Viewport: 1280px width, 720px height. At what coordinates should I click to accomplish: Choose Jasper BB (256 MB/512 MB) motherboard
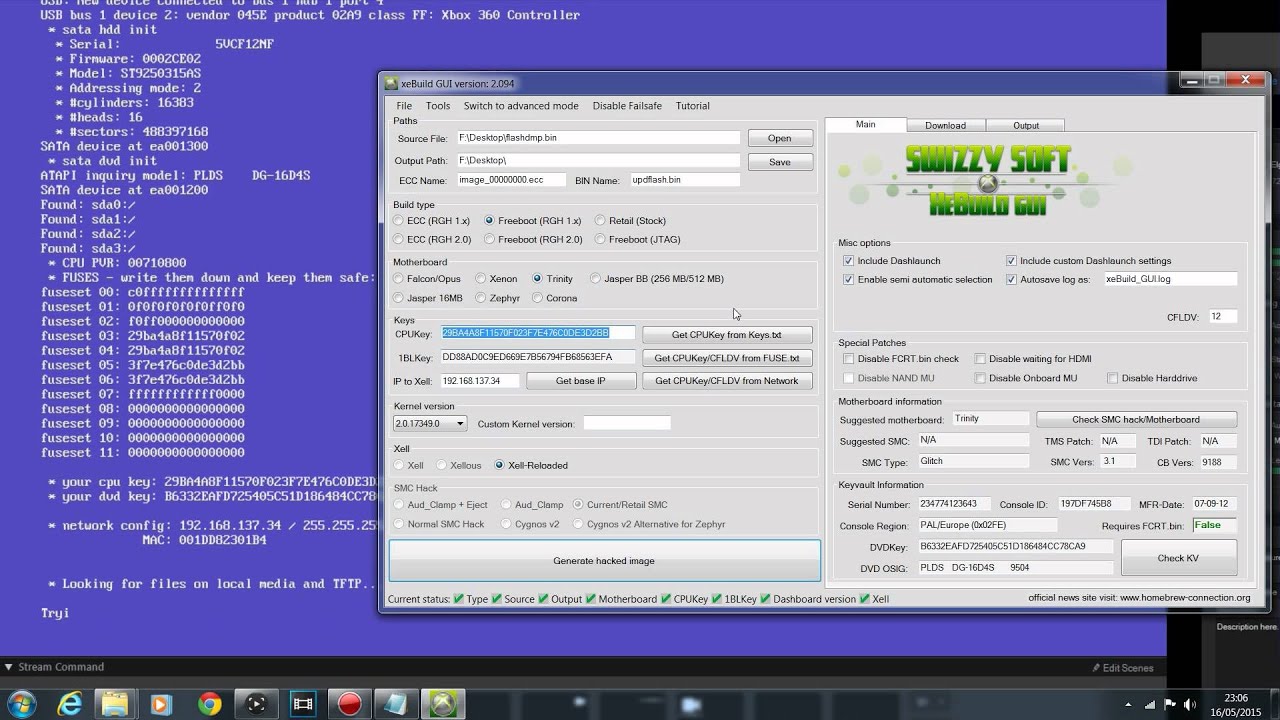(x=657, y=279)
